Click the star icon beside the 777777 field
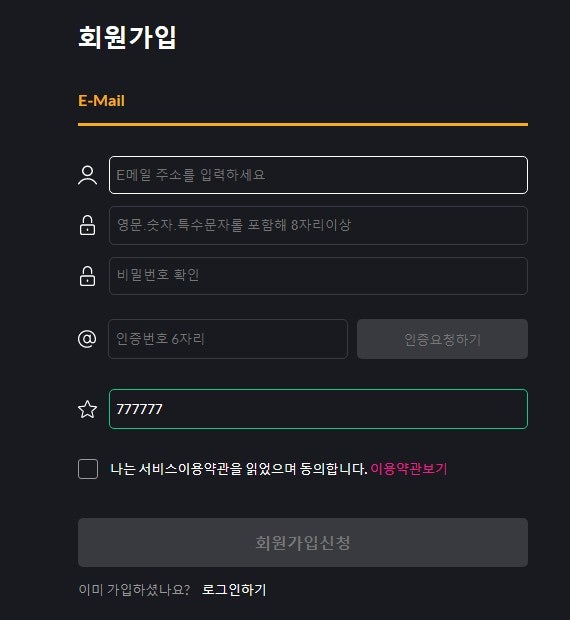 click(87, 409)
